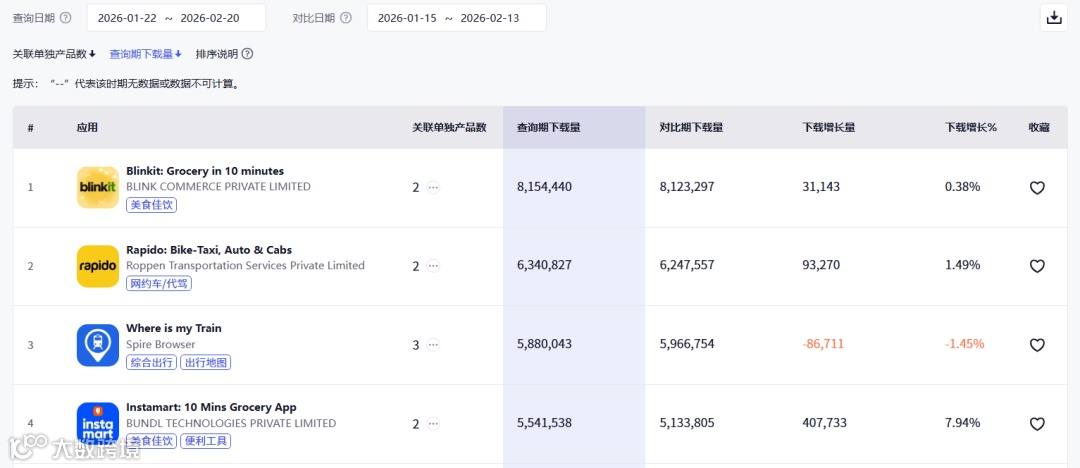Click the Blinkit app icon
This screenshot has height=468, width=1080.
tap(98, 187)
